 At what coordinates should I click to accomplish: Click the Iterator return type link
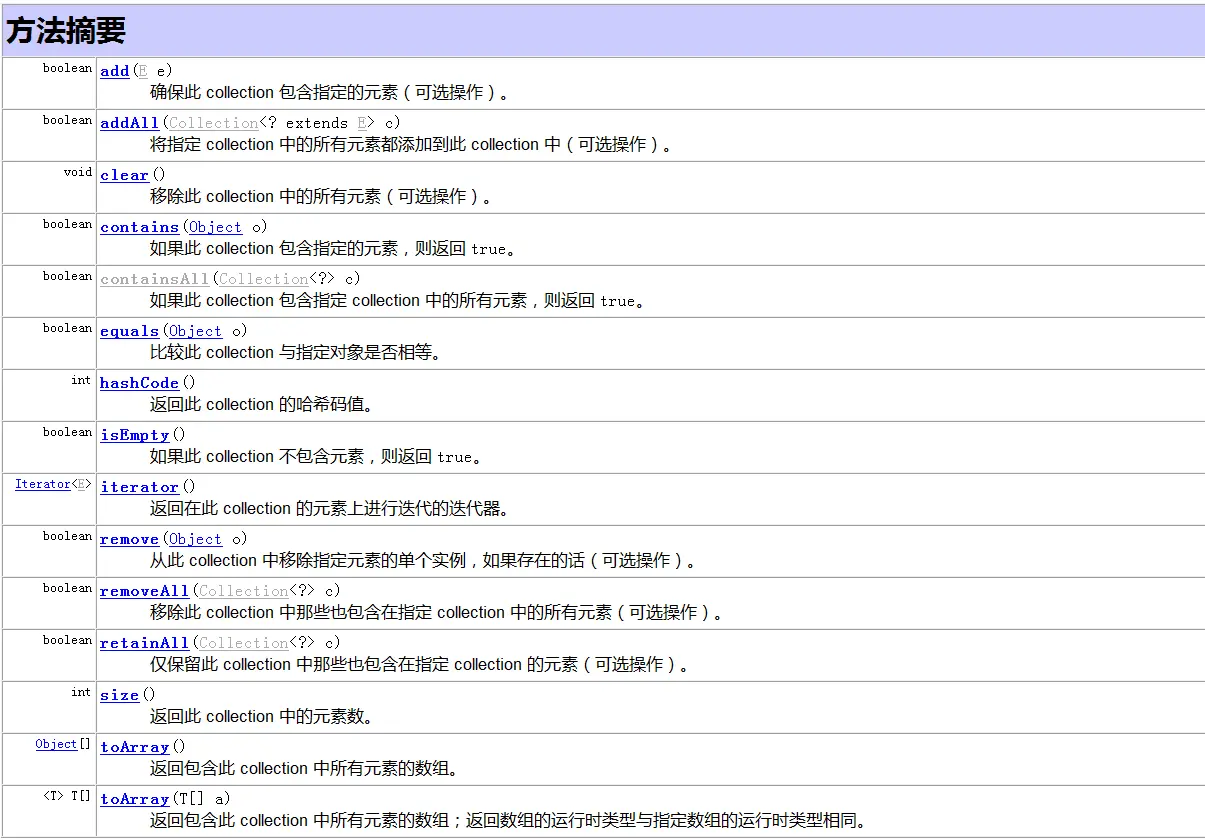pos(43,484)
